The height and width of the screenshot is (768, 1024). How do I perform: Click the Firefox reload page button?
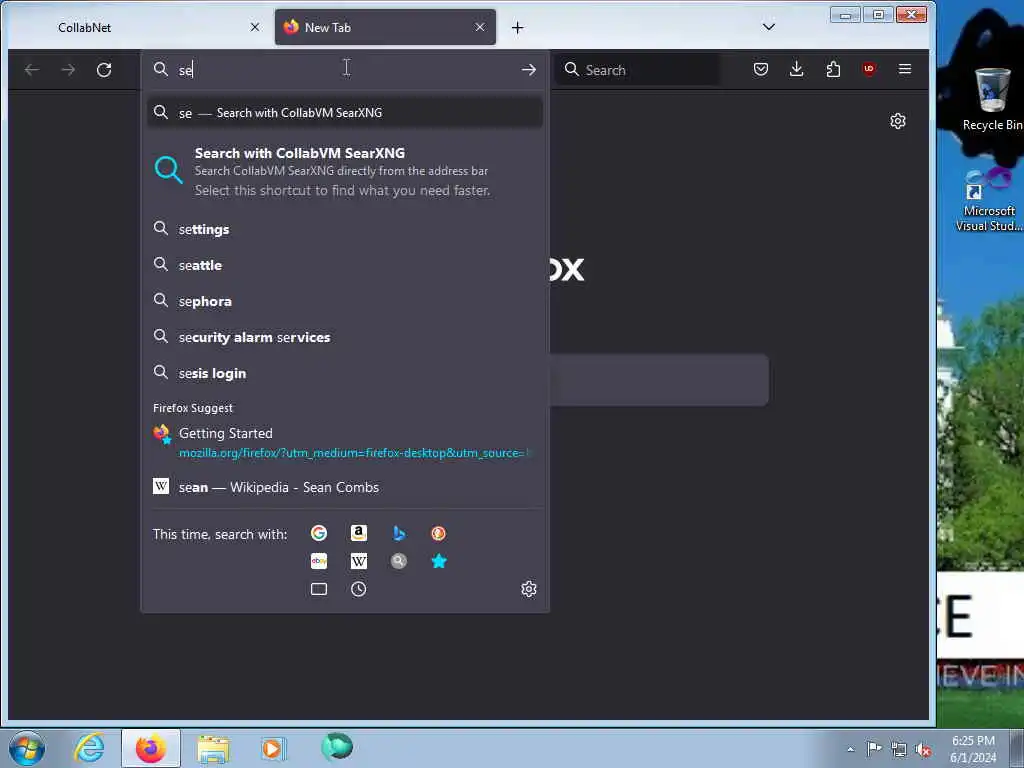coord(104,69)
